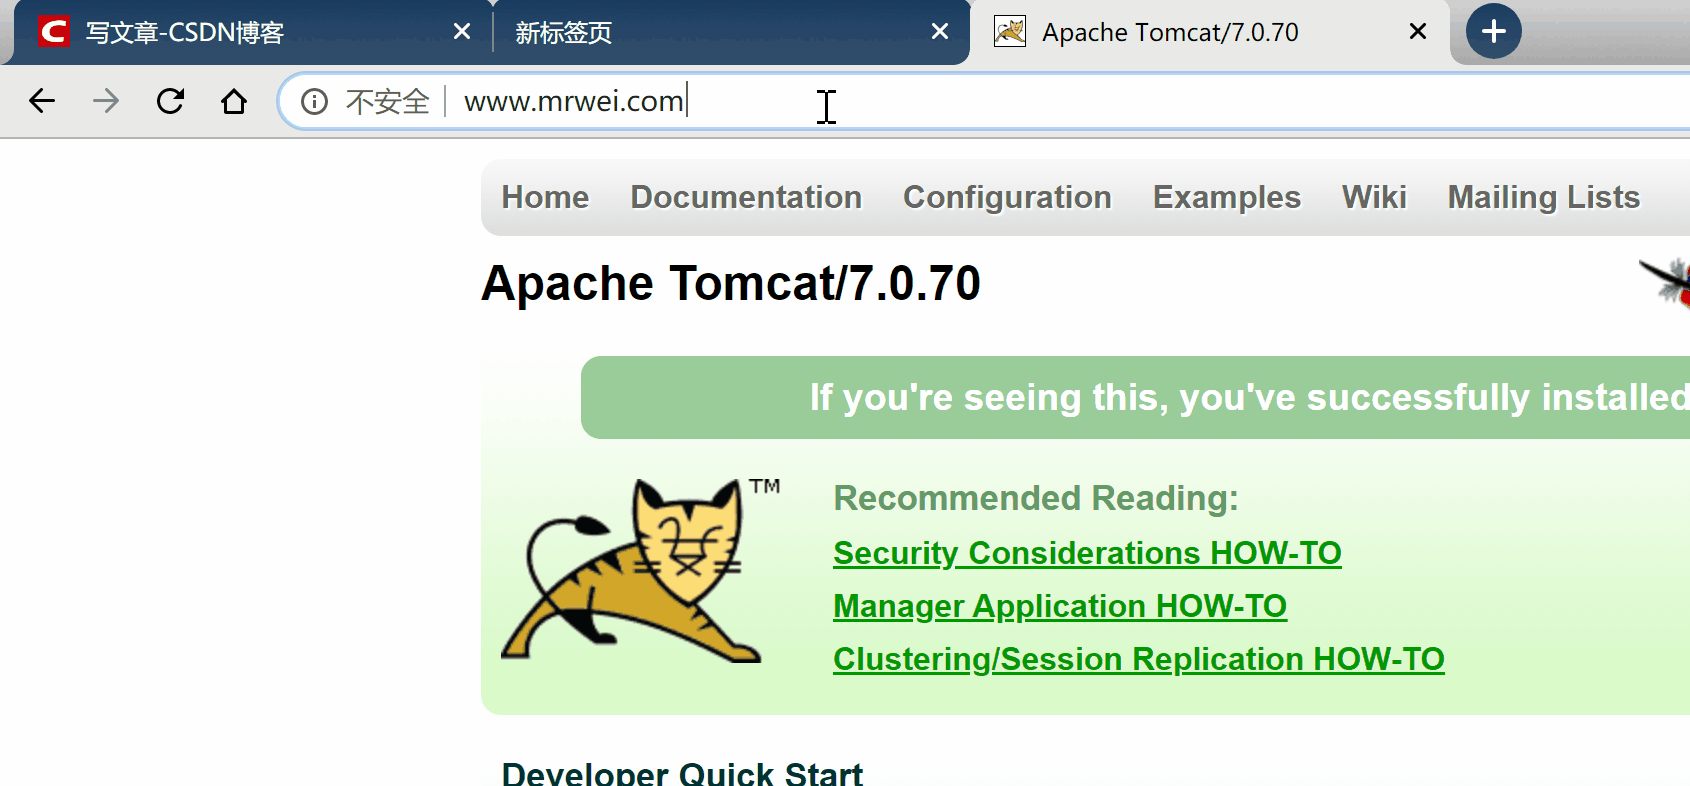Reload the current page
This screenshot has width=1690, height=786.
pos(170,101)
